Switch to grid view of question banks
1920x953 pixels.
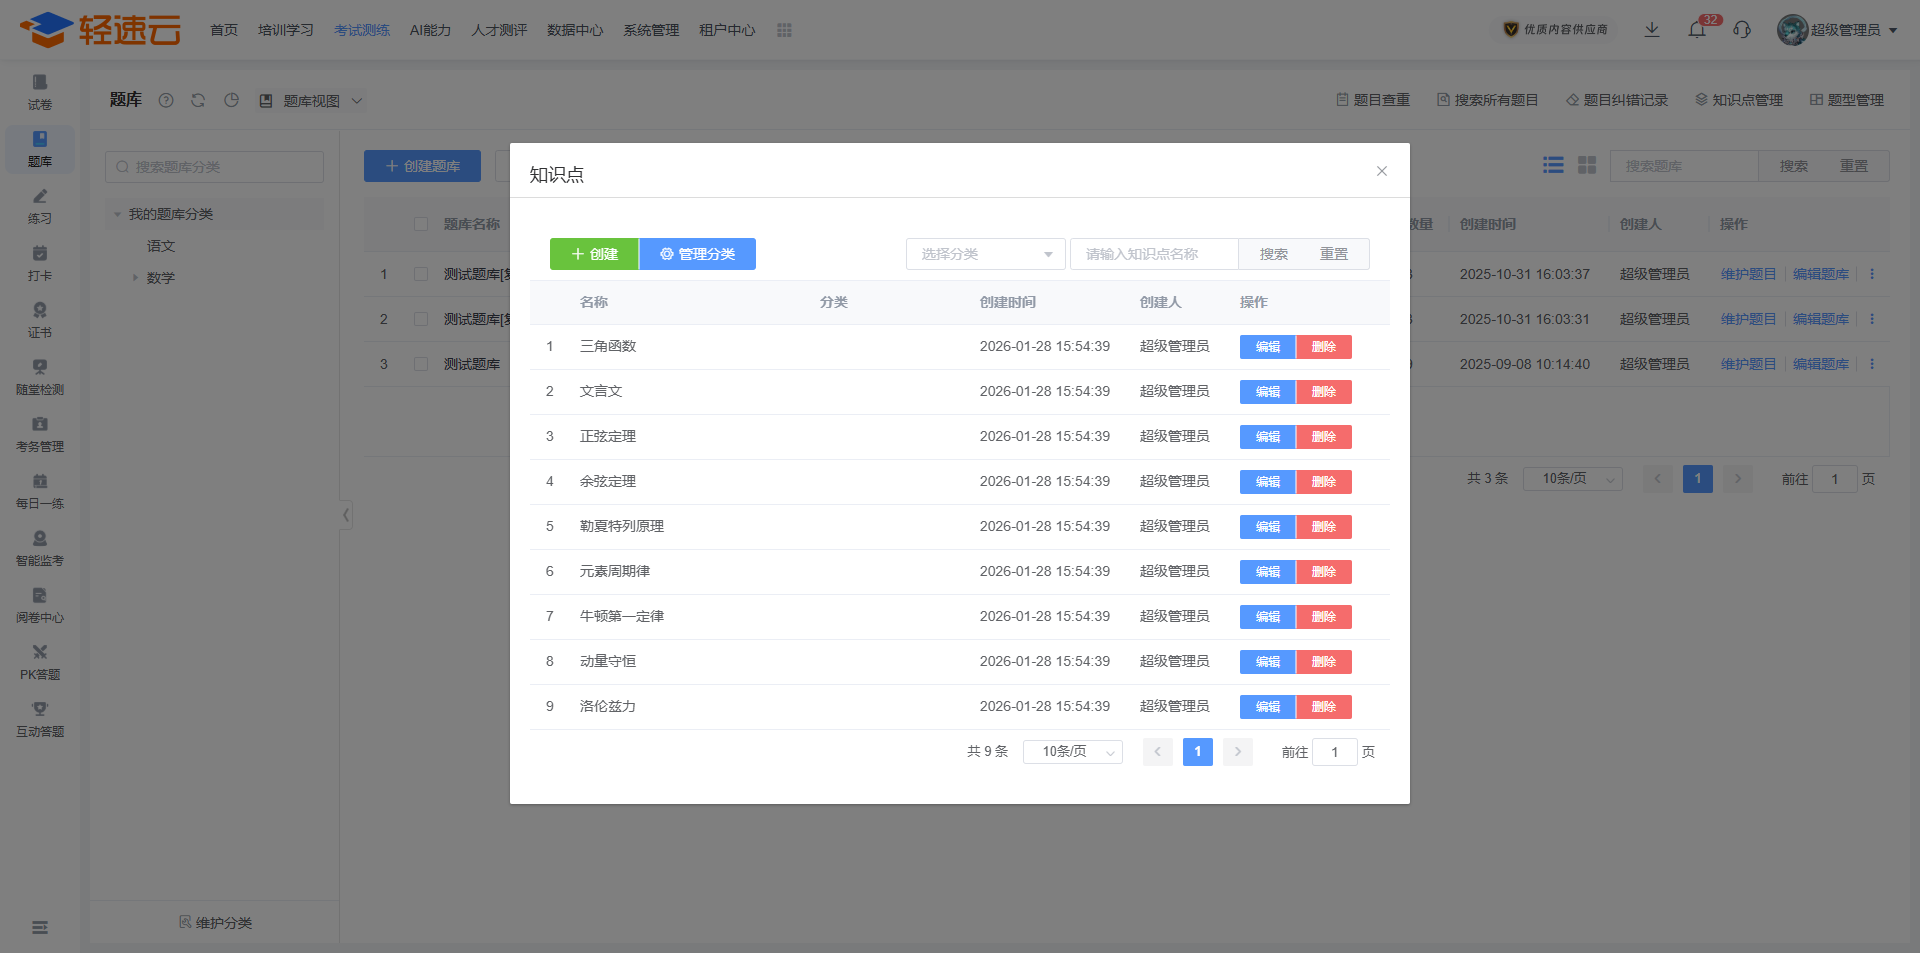[1587, 165]
